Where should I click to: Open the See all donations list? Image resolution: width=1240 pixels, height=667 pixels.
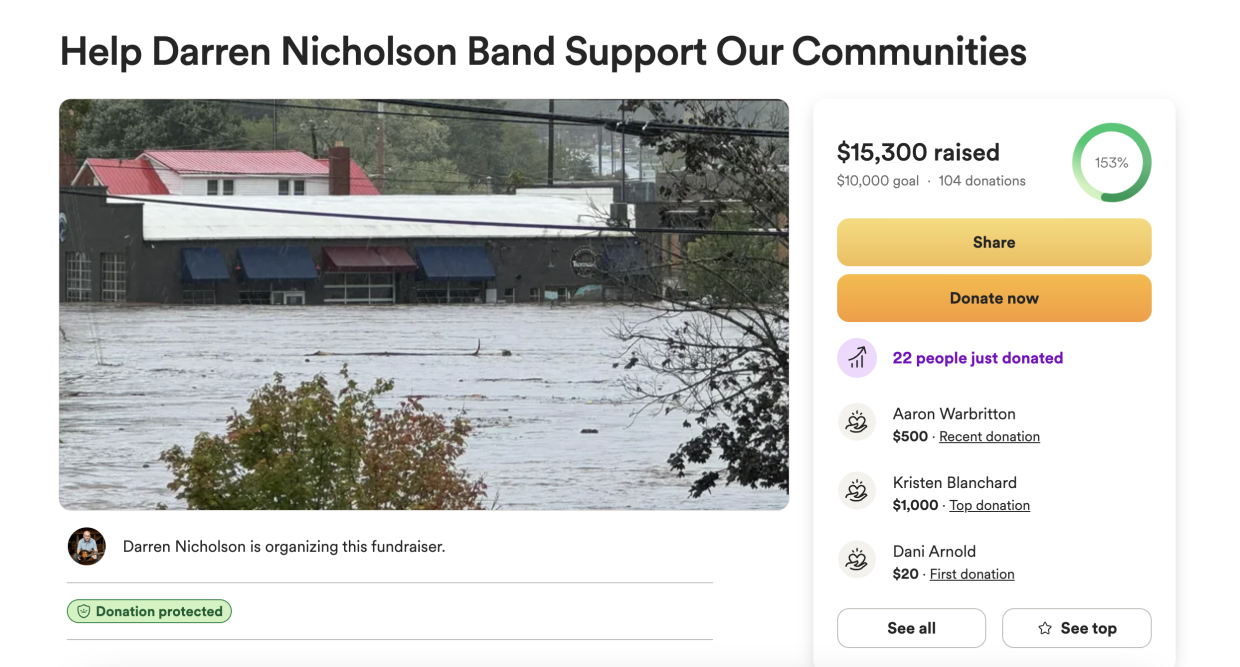(911, 628)
